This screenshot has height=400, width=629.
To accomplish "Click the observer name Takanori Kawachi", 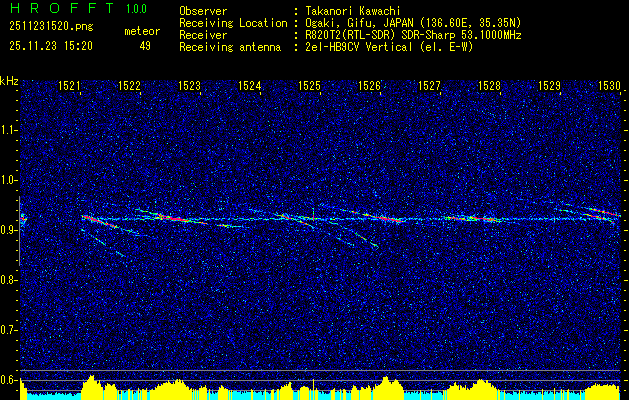I will [x=353, y=11].
